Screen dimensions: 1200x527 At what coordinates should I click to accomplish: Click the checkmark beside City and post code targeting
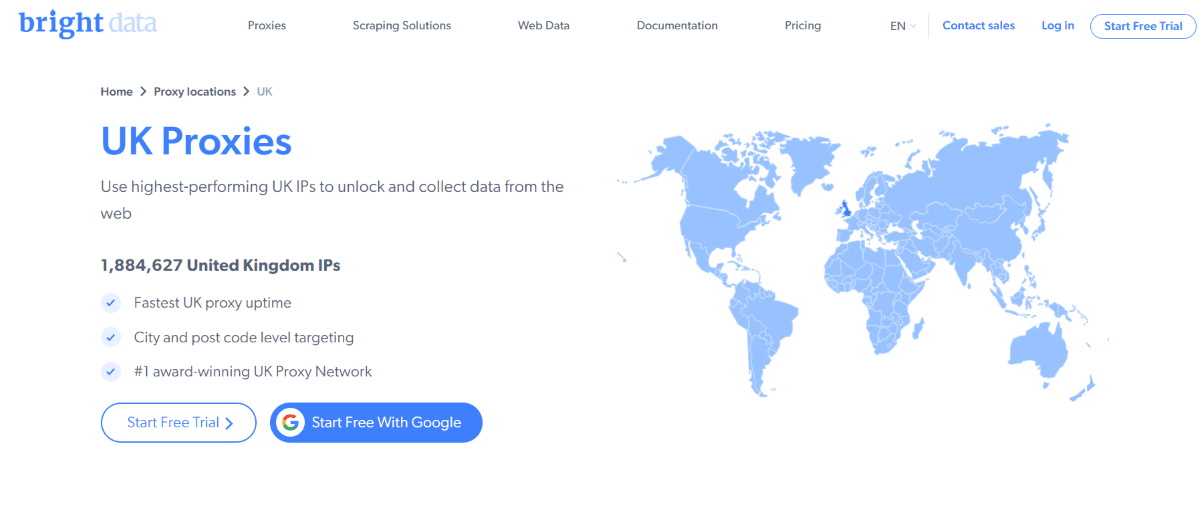tap(111, 337)
